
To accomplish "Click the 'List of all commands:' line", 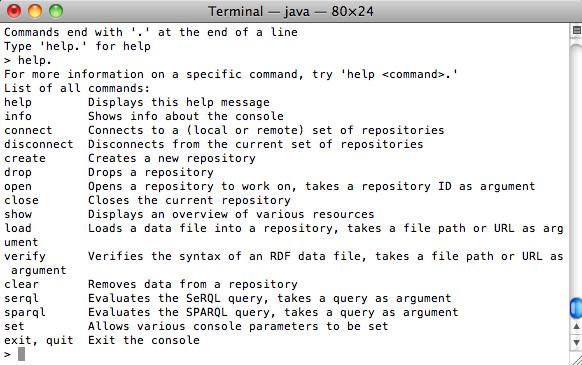I will (x=77, y=88).
